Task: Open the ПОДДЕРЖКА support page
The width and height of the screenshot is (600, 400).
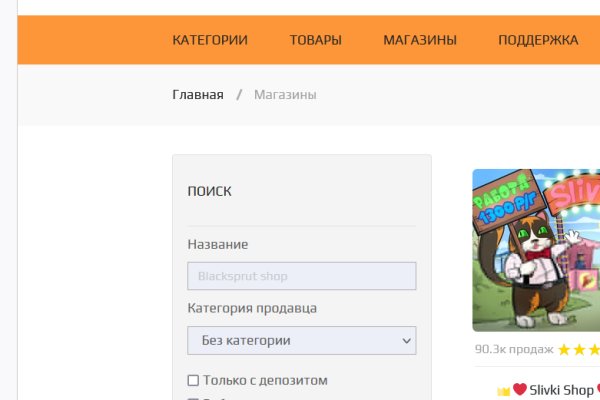Action: 538,40
